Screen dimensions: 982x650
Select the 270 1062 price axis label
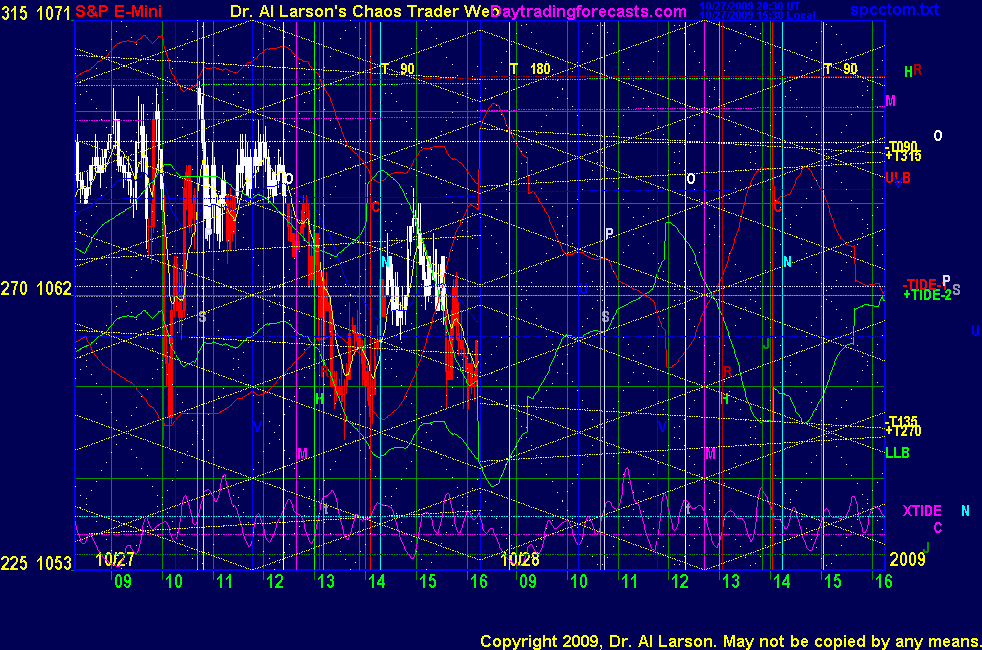pos(36,289)
